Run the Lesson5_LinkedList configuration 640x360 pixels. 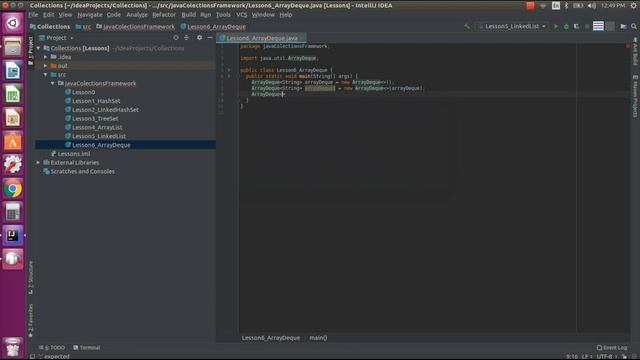tap(556, 27)
